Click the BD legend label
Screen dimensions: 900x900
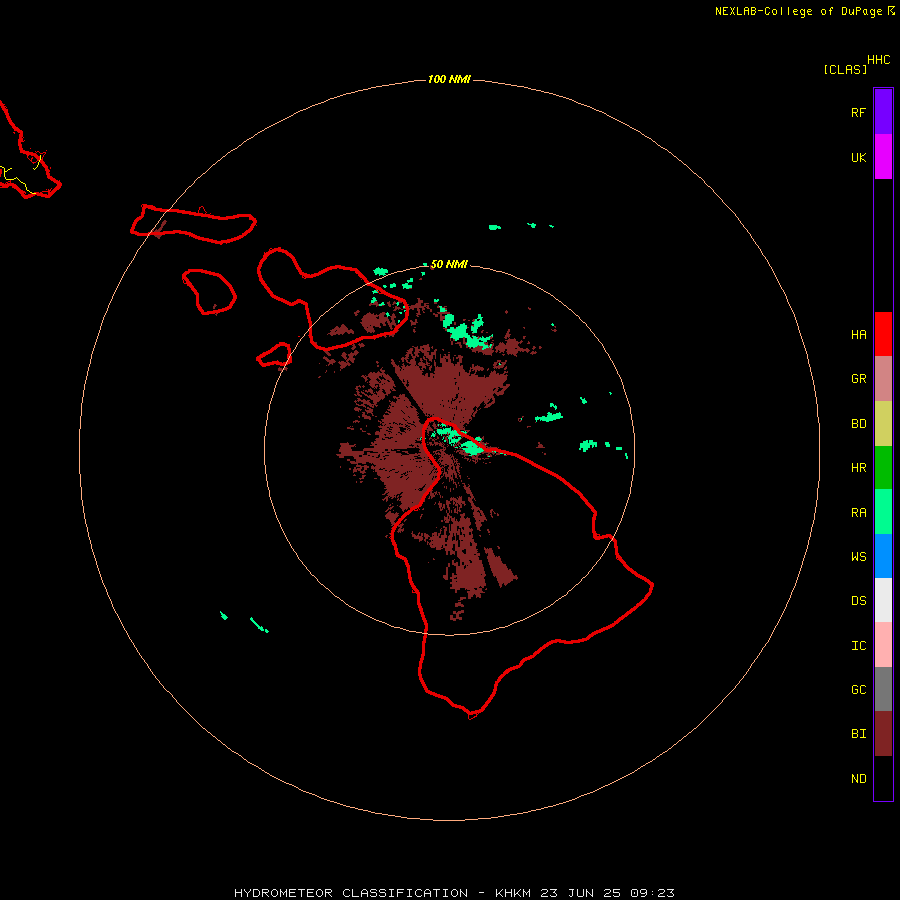[858, 424]
